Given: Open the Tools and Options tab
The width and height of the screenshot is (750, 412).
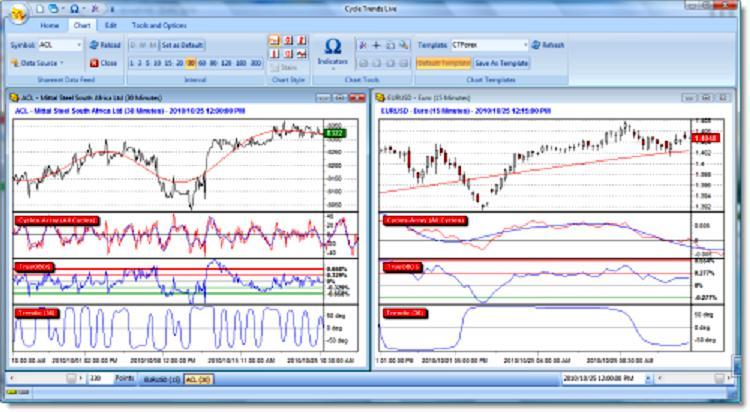Looking at the screenshot, I should [x=159, y=25].
